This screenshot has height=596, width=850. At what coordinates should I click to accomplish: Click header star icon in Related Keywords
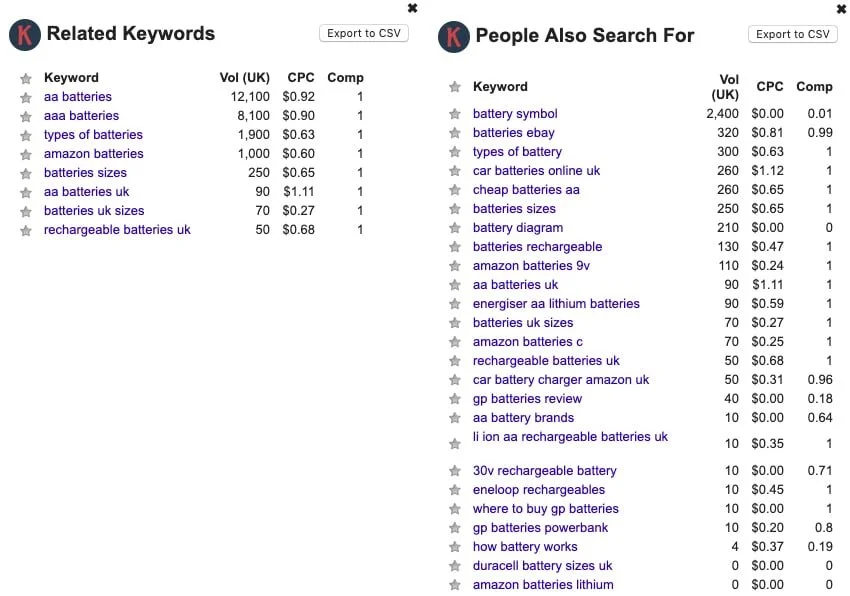25,79
